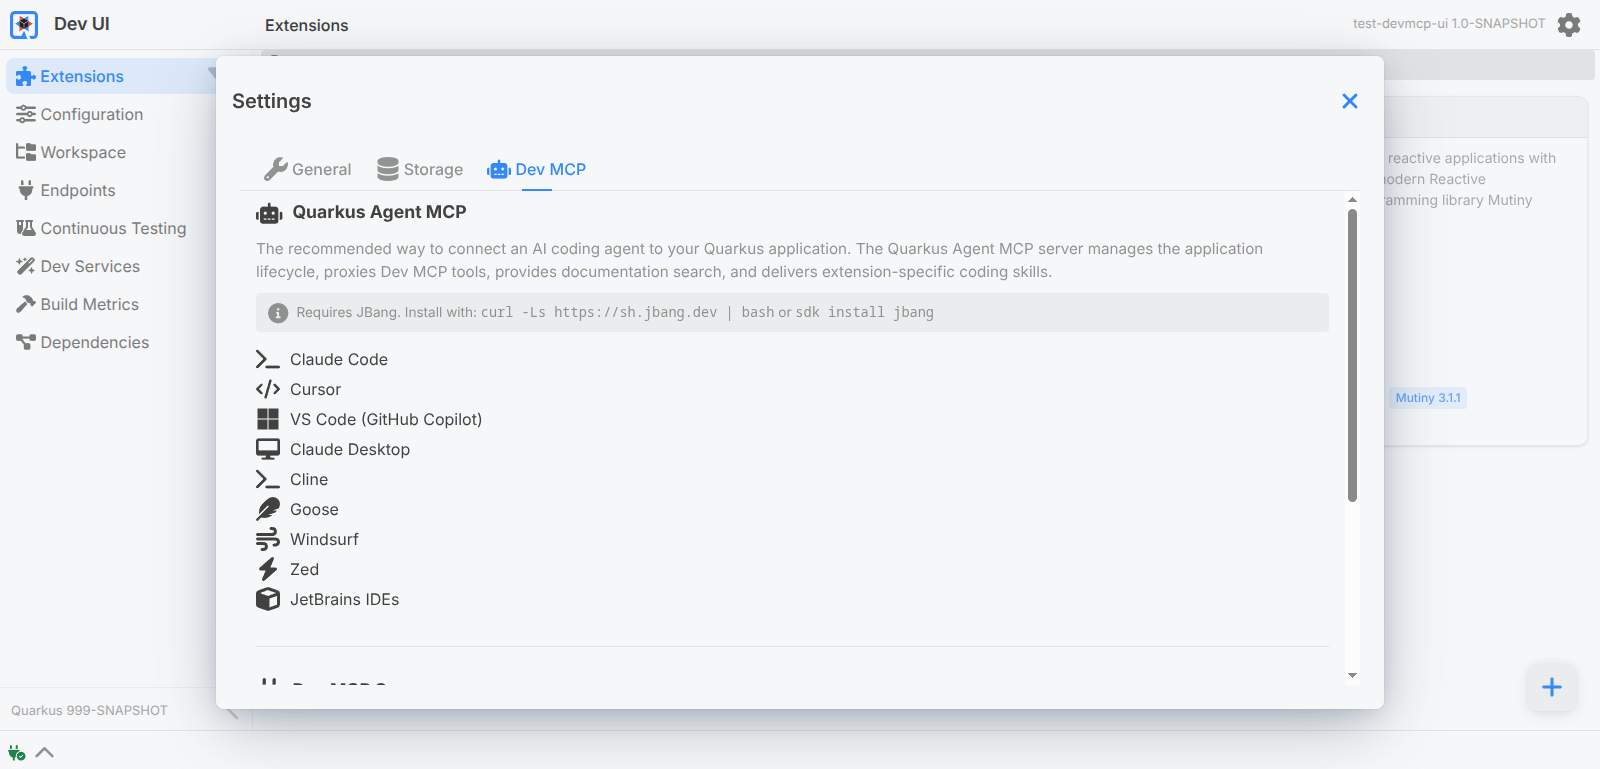Click the Build Metrics hammer icon
This screenshot has height=769, width=1600.
[x=26, y=305]
